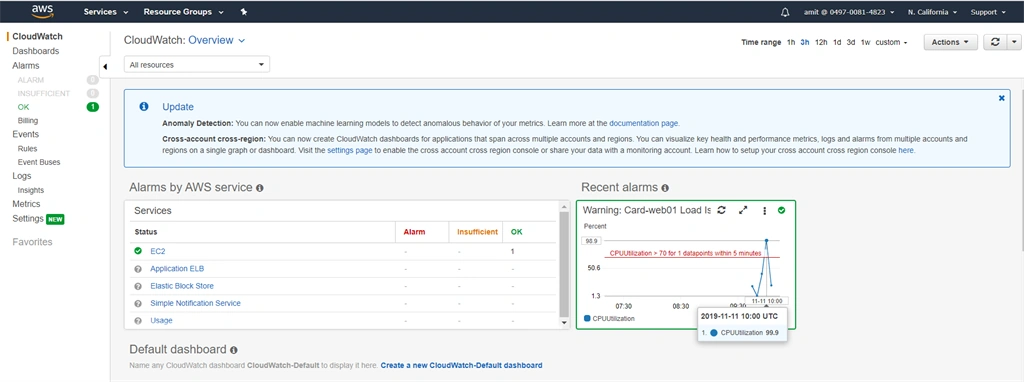1024x382 pixels.
Task: Click the Services table vertical scrollbar
Action: [x=565, y=264]
